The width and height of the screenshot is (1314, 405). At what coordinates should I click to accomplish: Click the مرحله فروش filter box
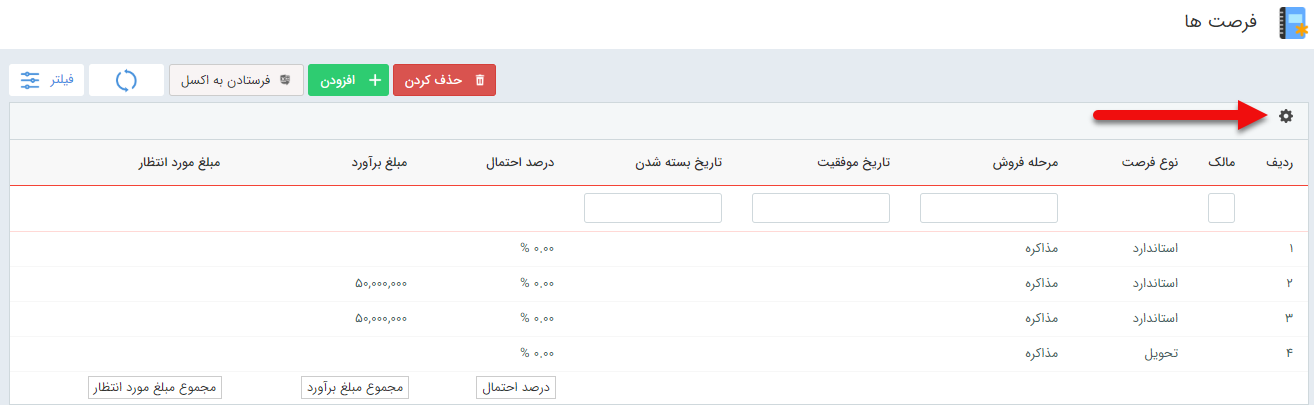989,208
